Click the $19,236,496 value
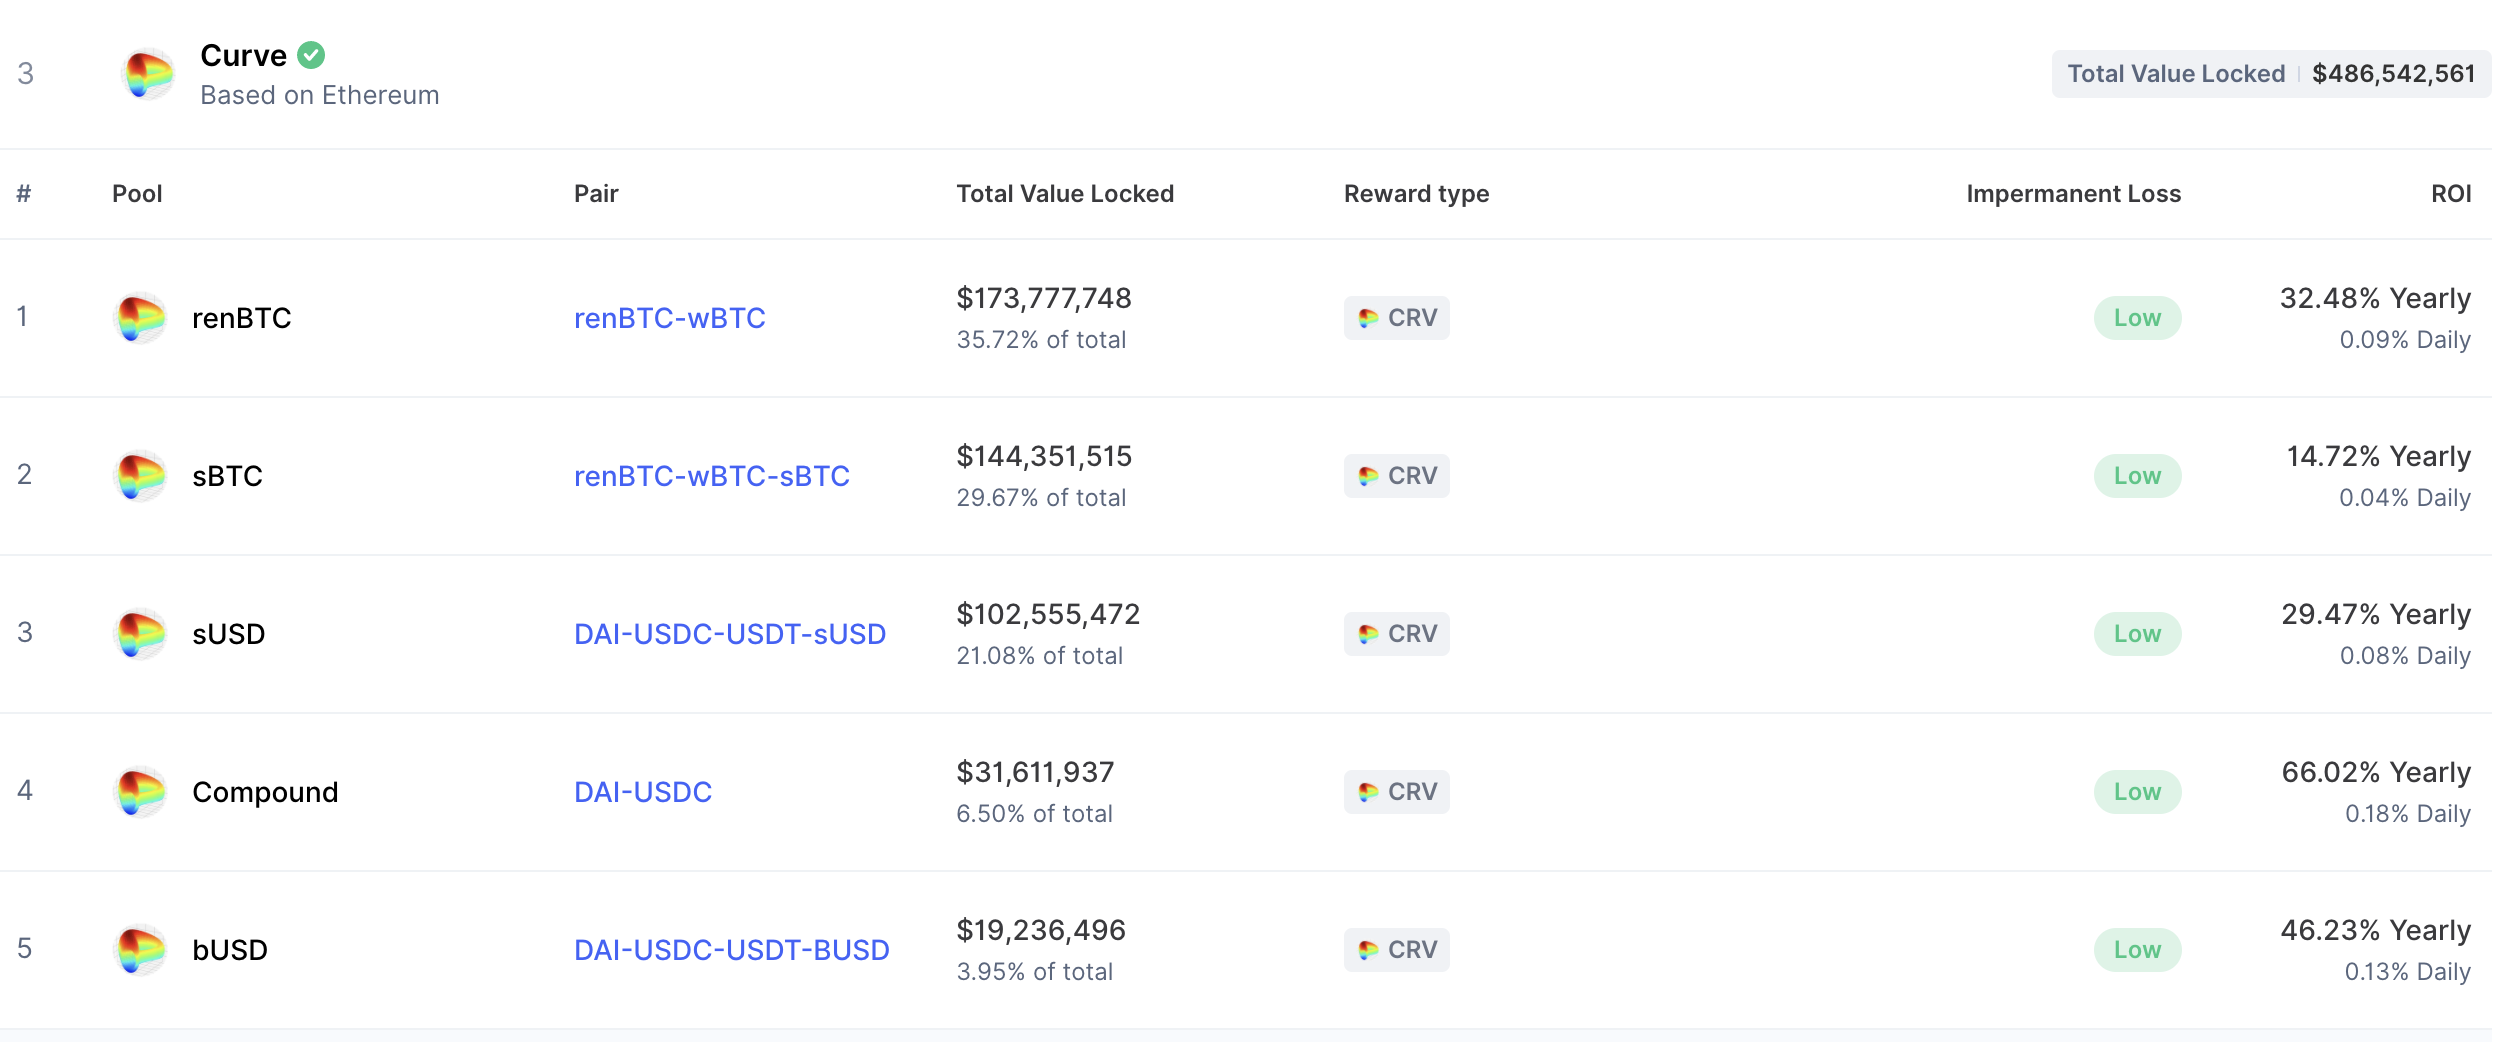Image resolution: width=2514 pixels, height=1042 pixels. (1041, 930)
